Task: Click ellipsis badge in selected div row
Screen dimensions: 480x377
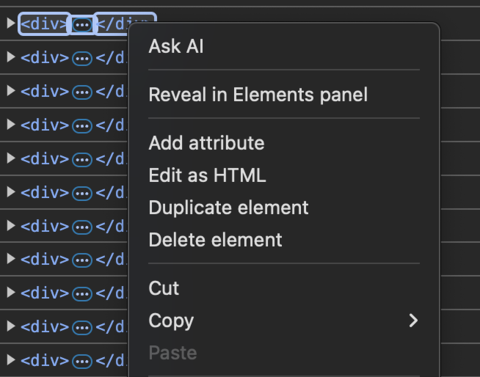Action: [82, 25]
